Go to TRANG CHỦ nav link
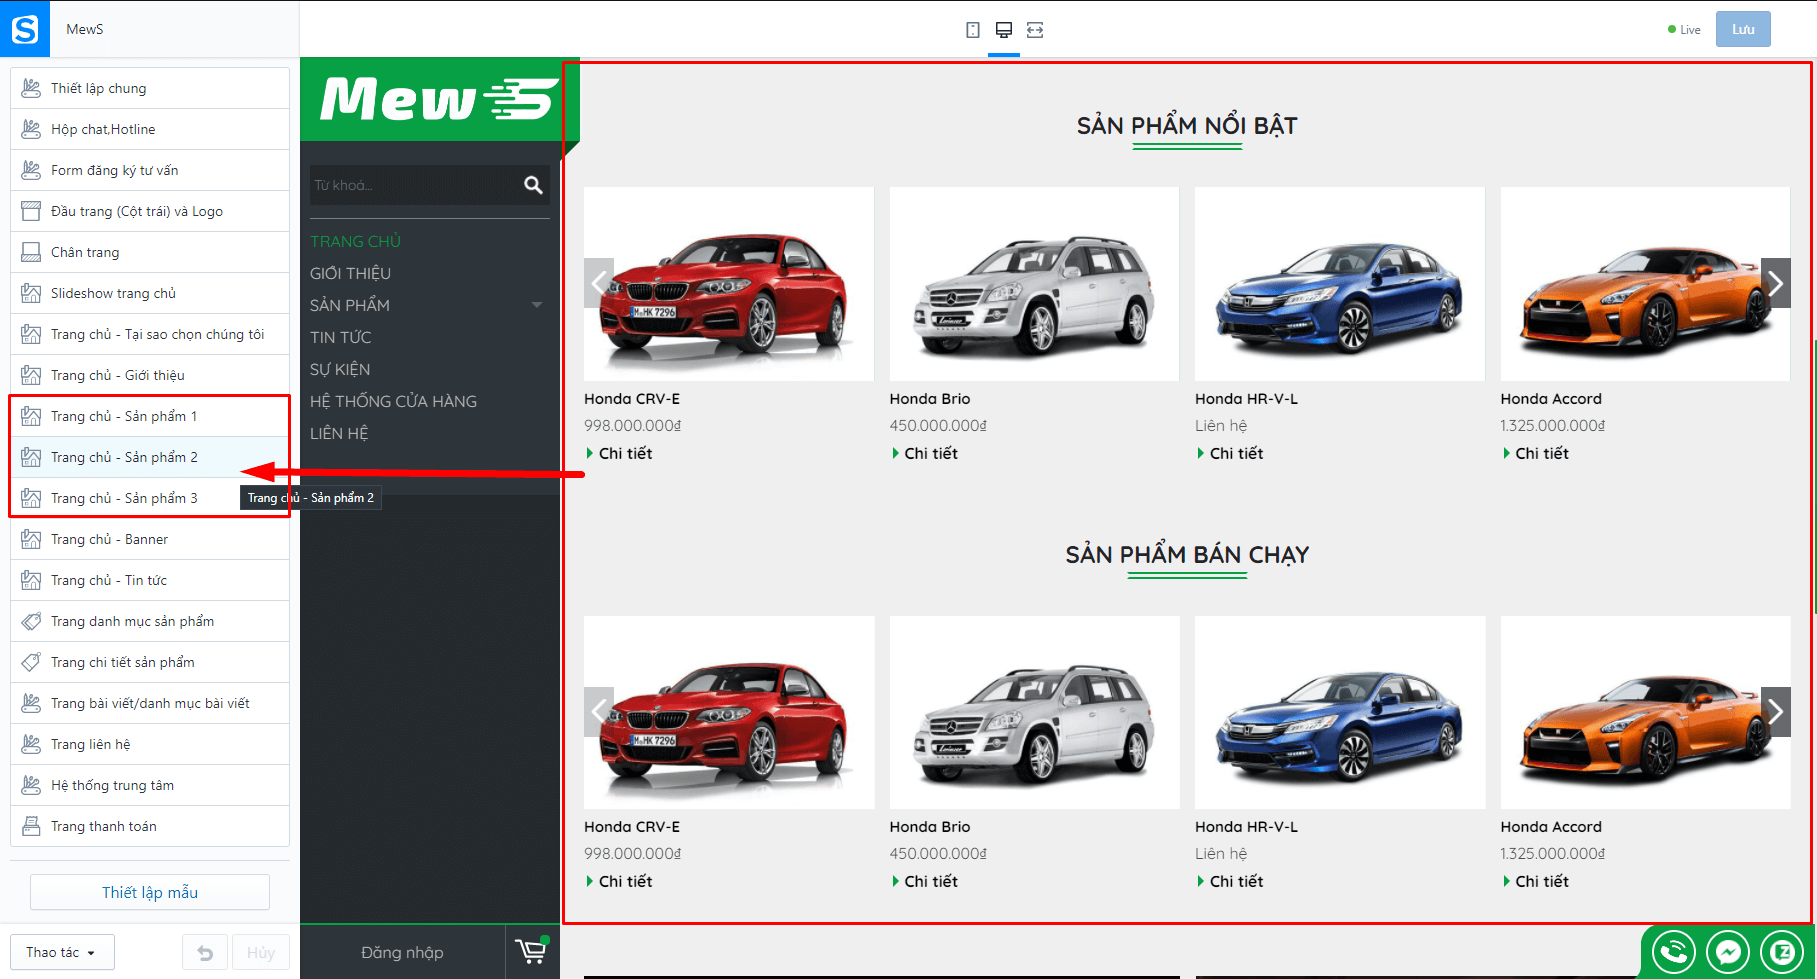 (x=355, y=241)
